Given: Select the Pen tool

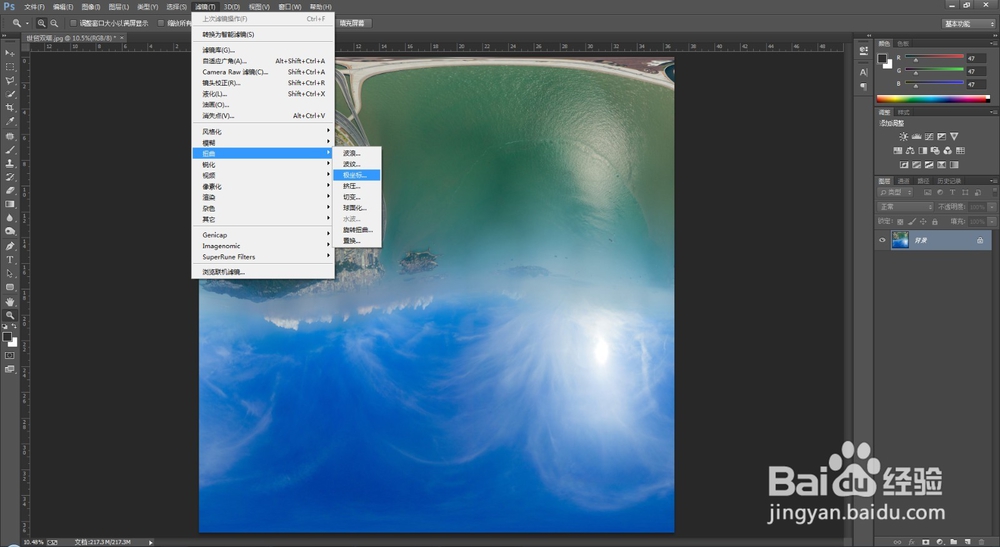Looking at the screenshot, I should (10, 246).
